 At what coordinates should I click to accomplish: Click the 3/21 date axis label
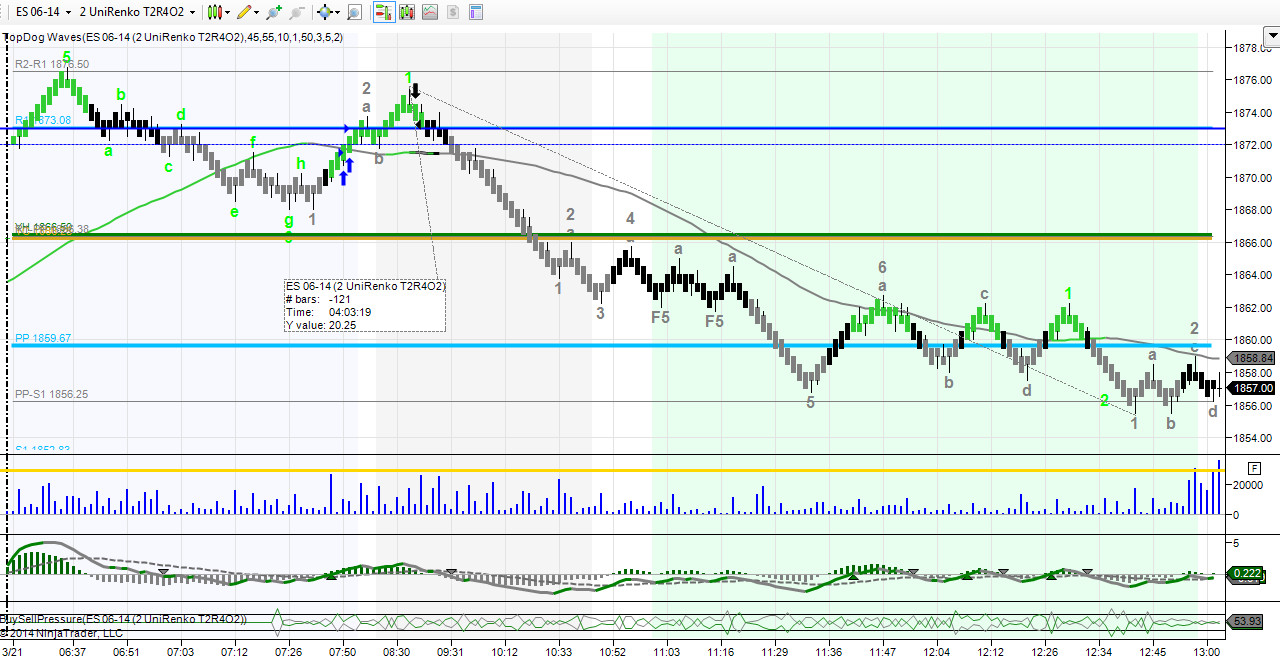coord(13,653)
